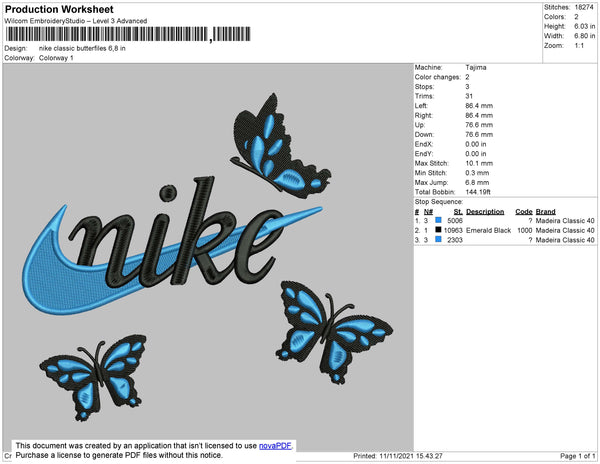The height and width of the screenshot is (464, 600).
Task: Click the Left value 86.4 mm
Action: coord(479,106)
